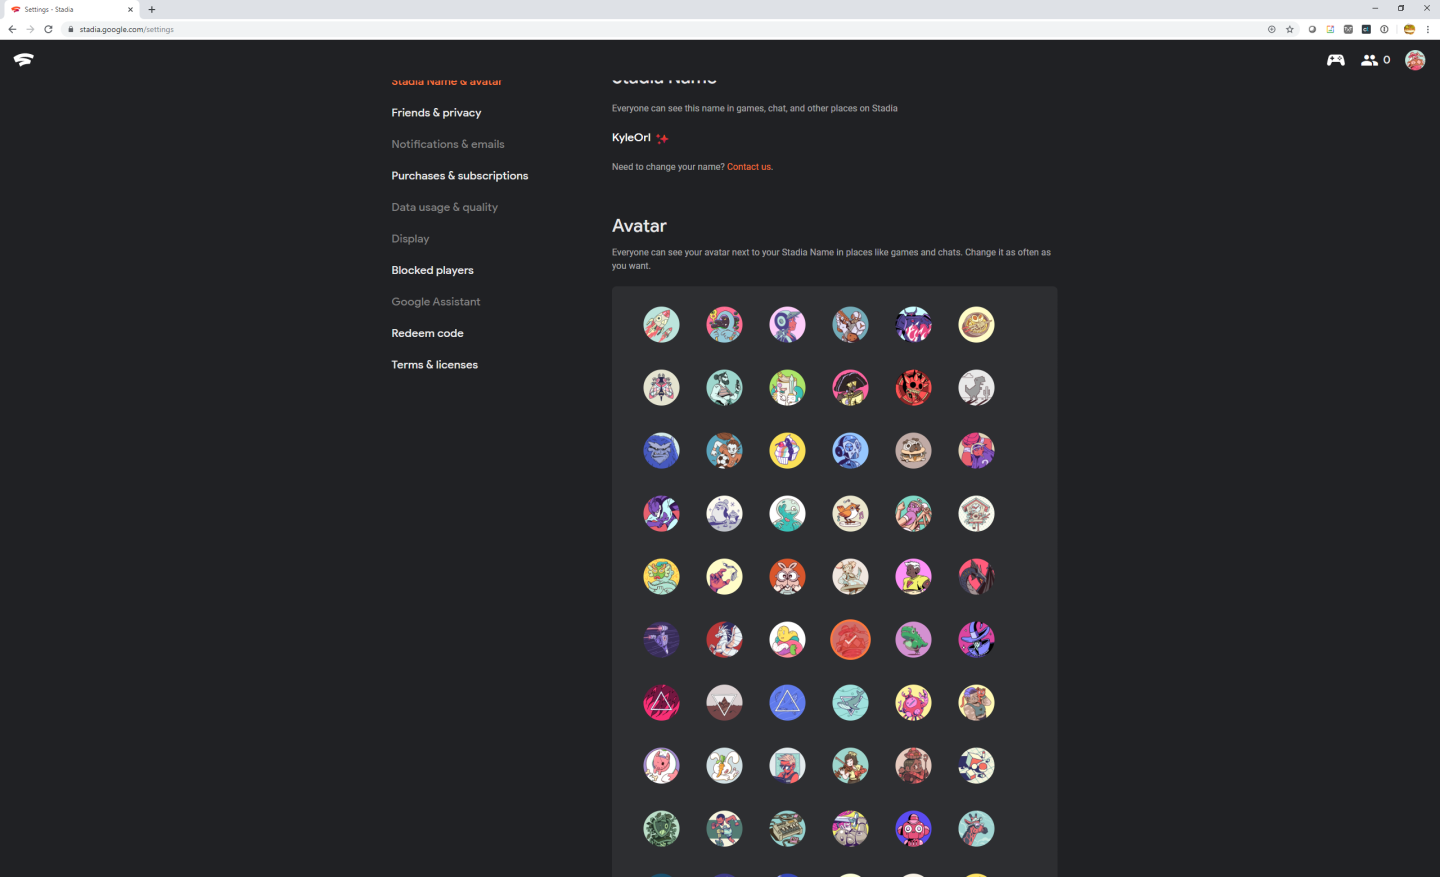Open the account avatar in the Stadia header
Image resolution: width=1440 pixels, height=877 pixels.
tap(1415, 60)
